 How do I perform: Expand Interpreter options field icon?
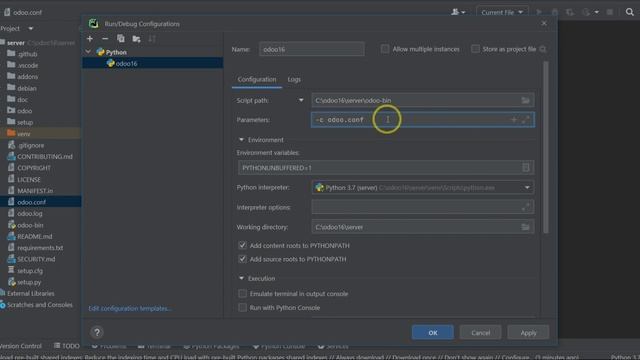pyautogui.click(x=526, y=207)
